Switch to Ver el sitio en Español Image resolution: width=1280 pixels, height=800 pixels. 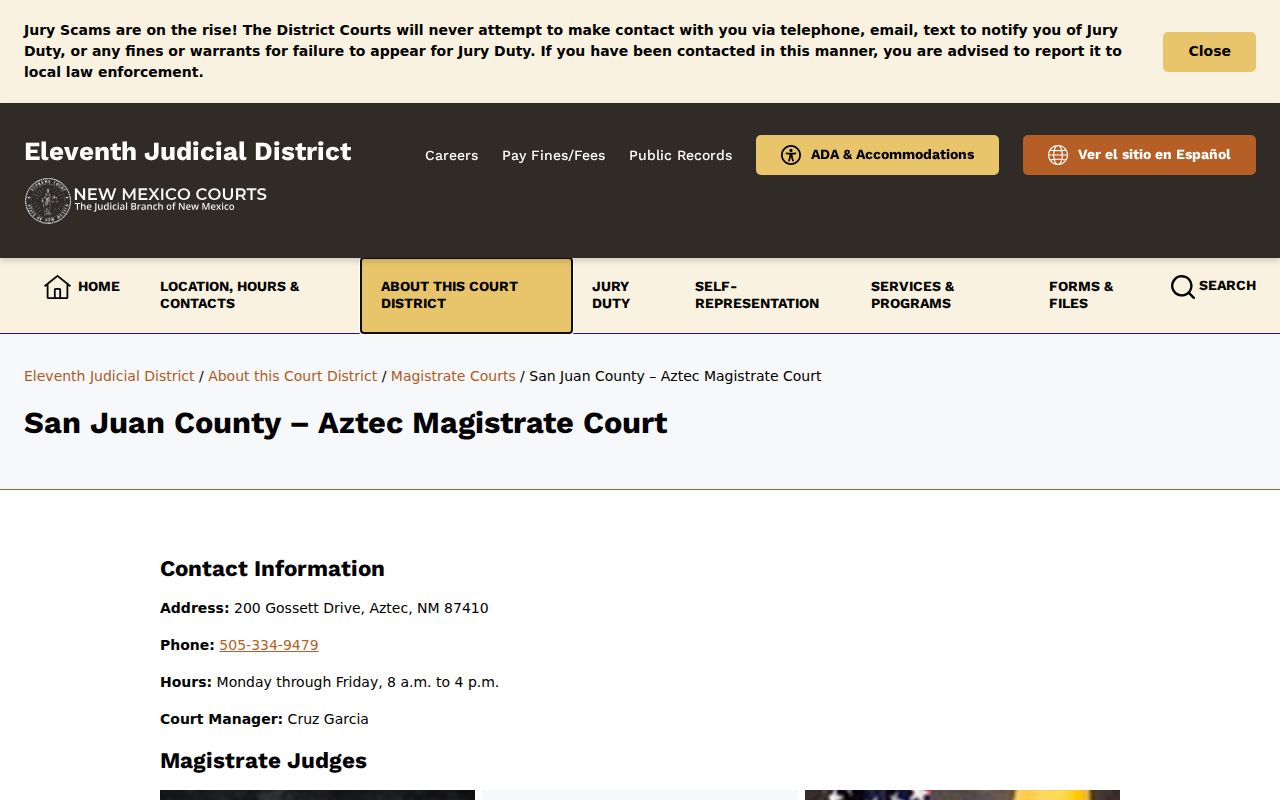1139,155
